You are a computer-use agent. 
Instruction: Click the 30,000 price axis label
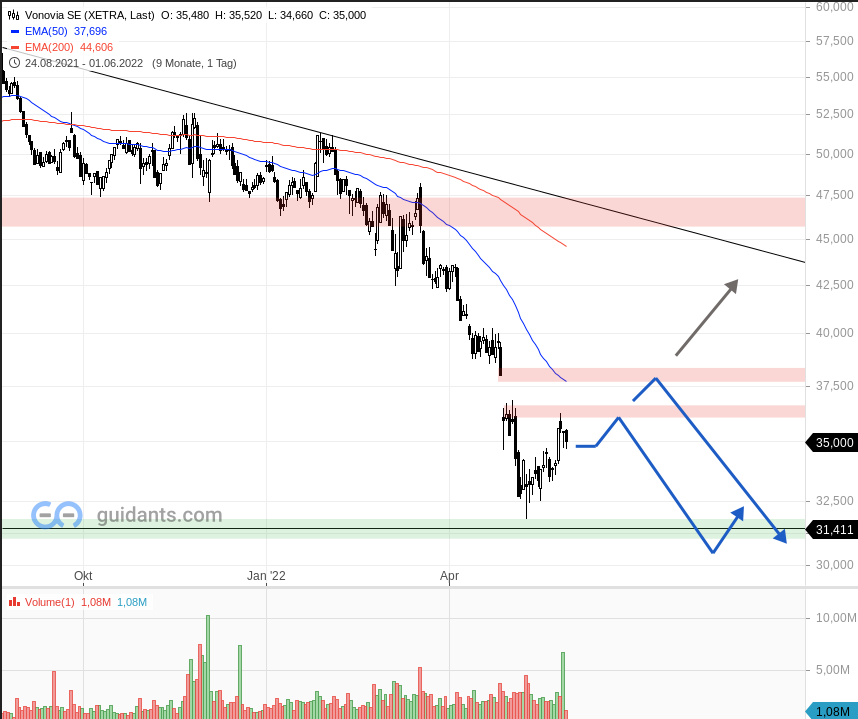[834, 565]
